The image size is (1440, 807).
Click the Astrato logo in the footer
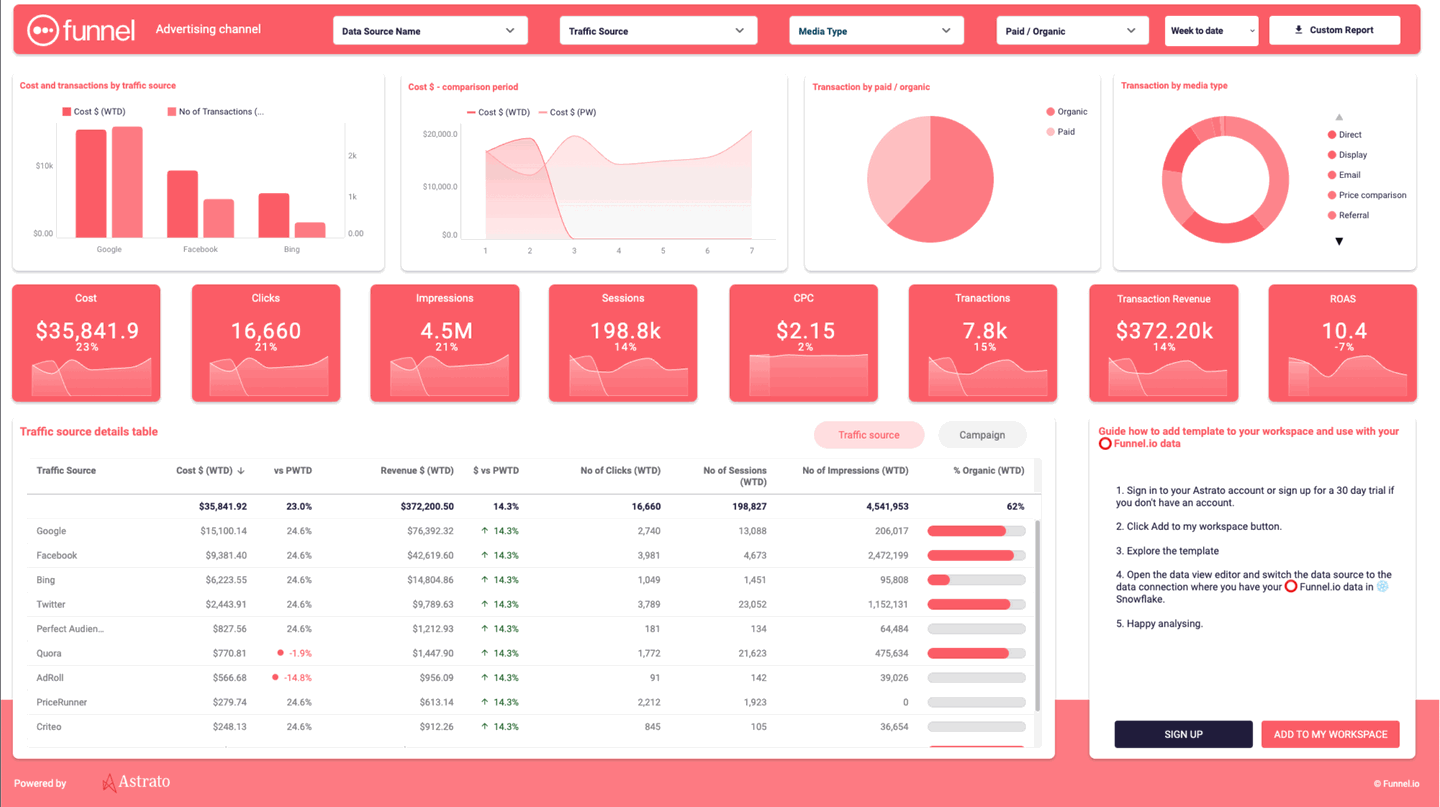[135, 782]
